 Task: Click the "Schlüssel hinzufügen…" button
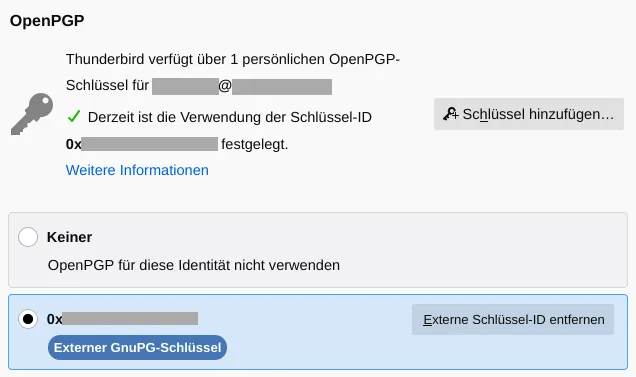pyautogui.click(x=529, y=114)
